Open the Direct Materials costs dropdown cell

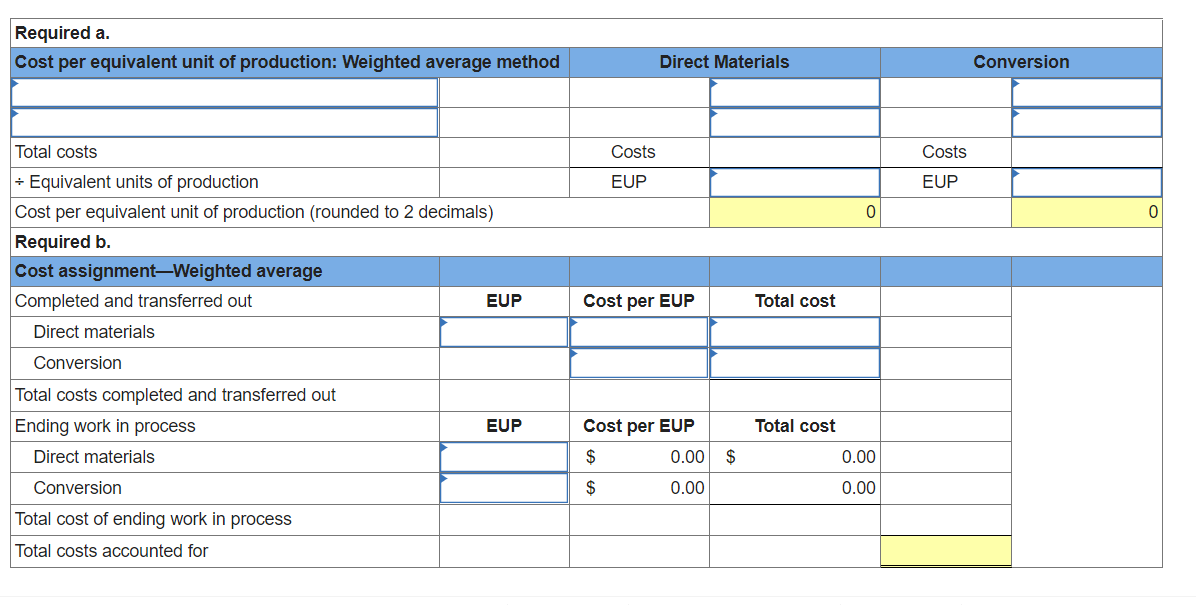(x=793, y=92)
